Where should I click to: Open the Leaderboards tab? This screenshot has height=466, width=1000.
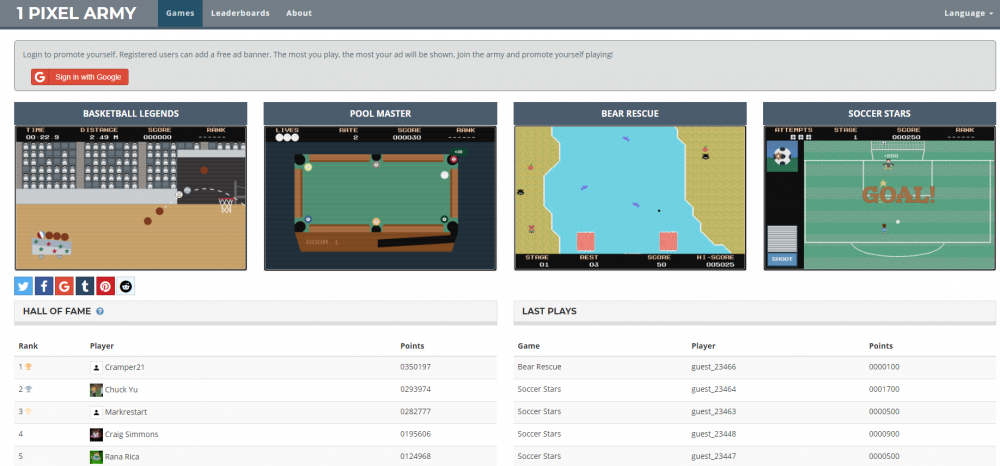[x=240, y=13]
